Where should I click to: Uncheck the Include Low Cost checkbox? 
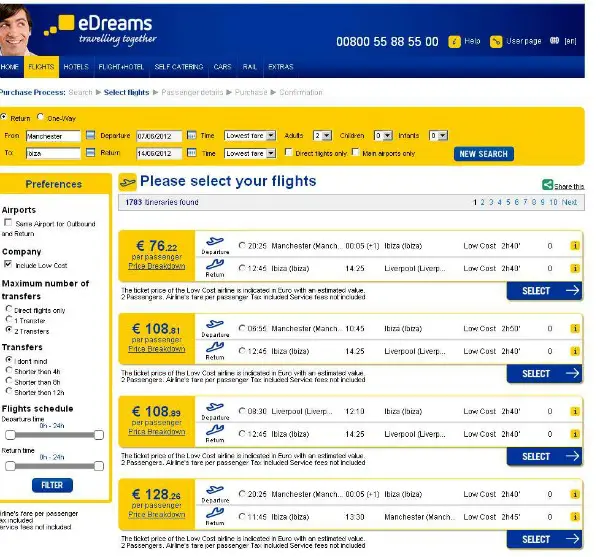8,265
